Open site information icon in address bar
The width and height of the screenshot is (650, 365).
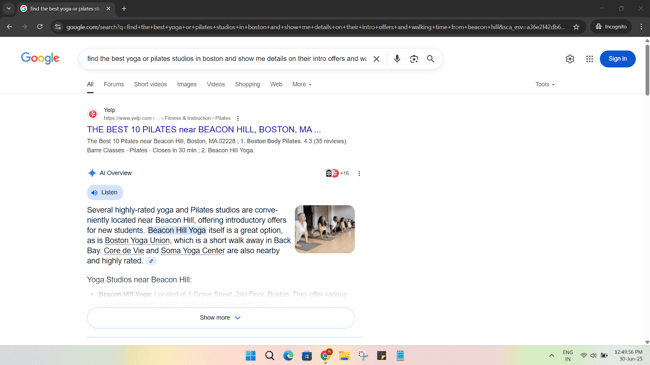coord(58,27)
